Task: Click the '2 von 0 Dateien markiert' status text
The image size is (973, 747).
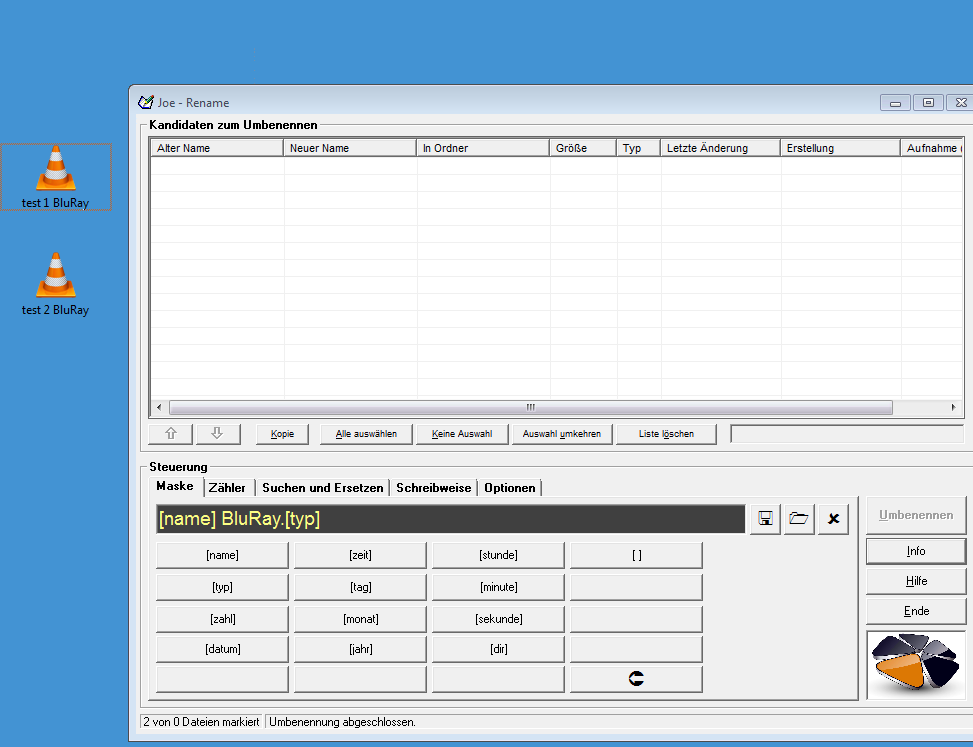Action: (201, 722)
